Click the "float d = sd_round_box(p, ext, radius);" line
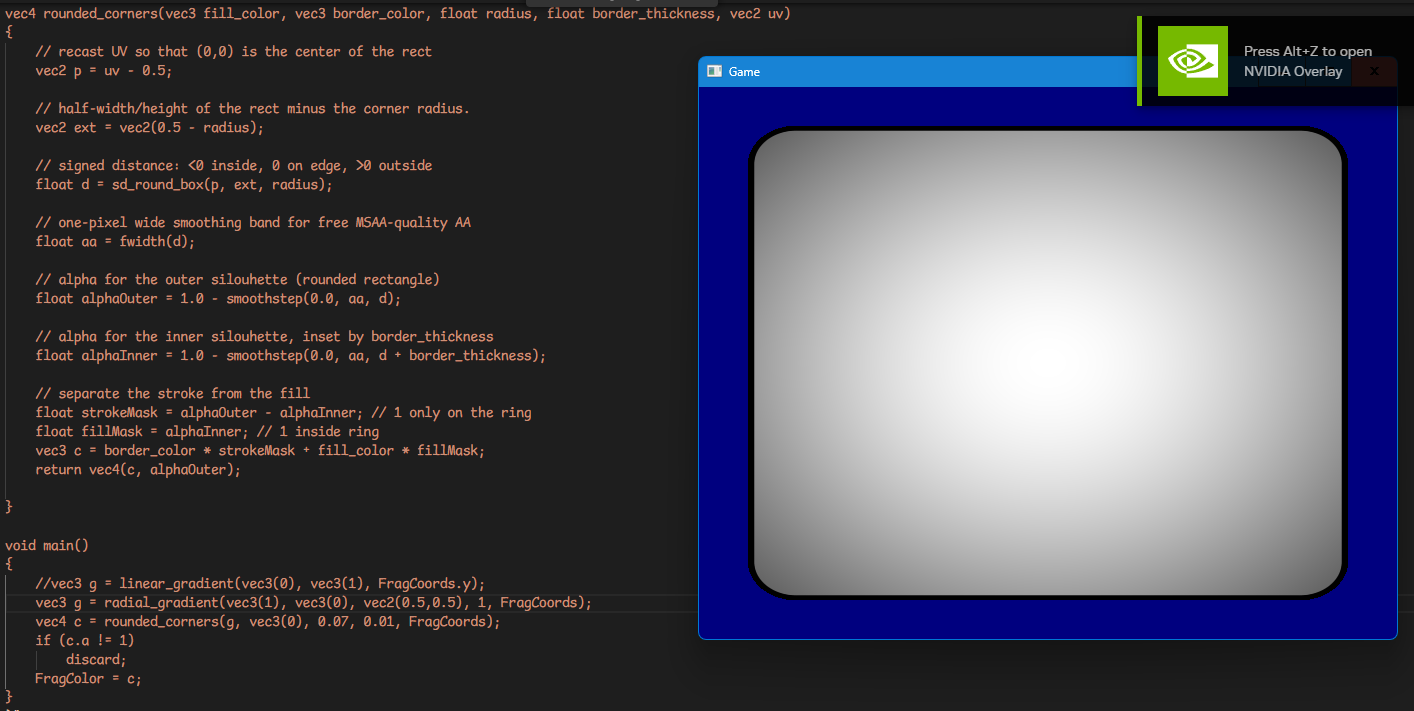This screenshot has height=711, width=1414. click(184, 184)
